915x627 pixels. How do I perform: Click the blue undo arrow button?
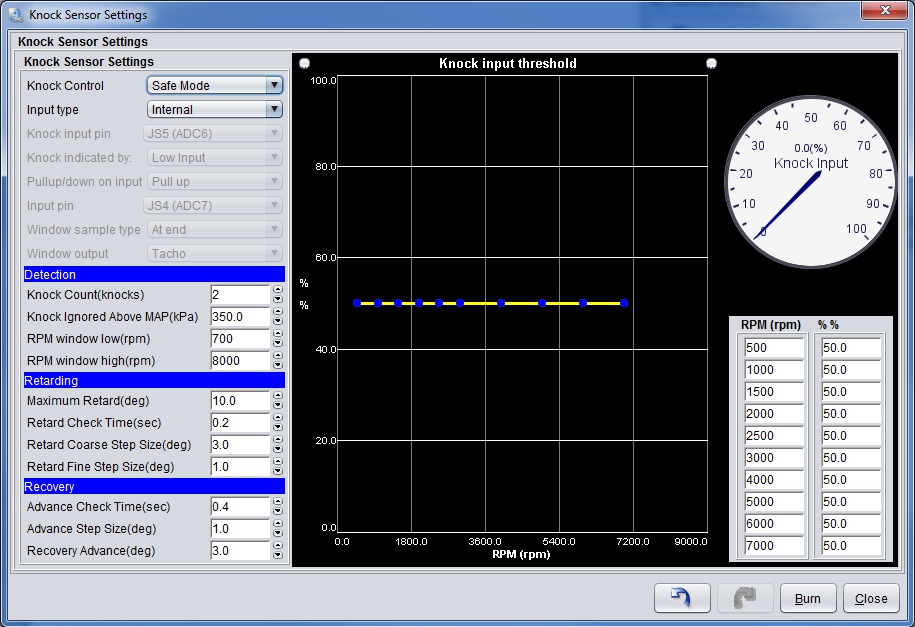pyautogui.click(x=682, y=598)
